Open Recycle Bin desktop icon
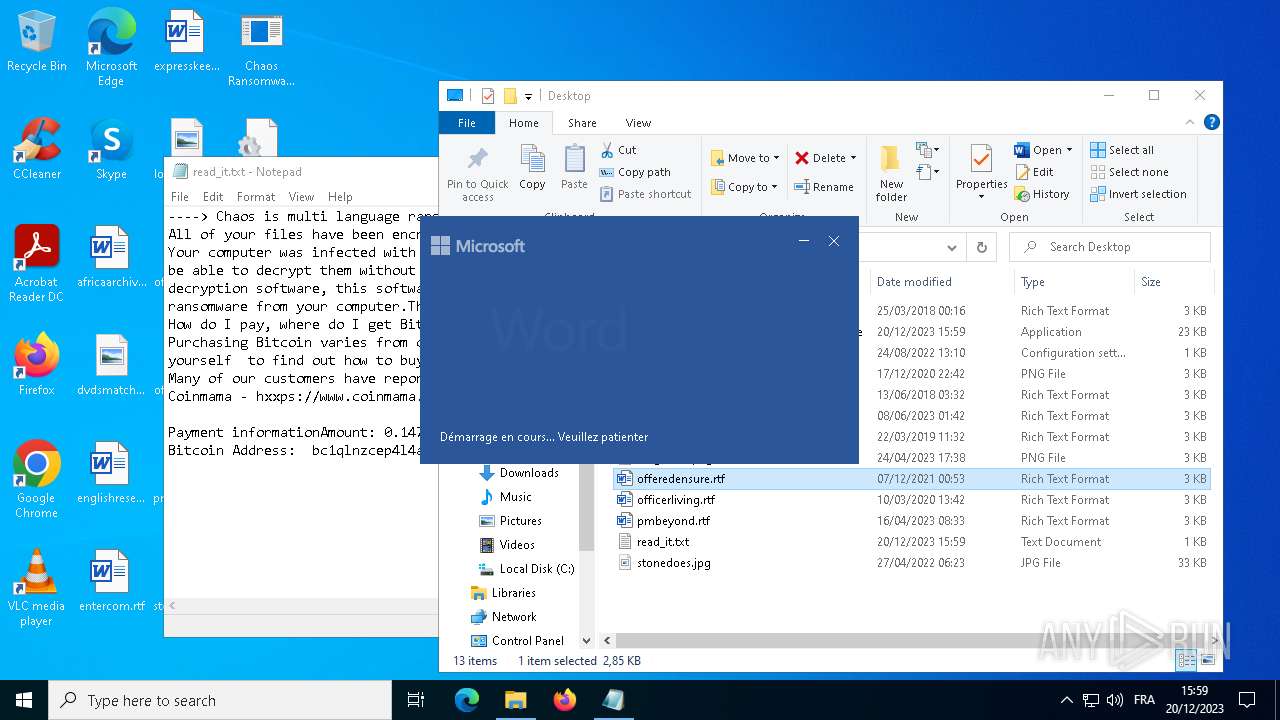Image resolution: width=1280 pixels, height=720 pixels. (37, 42)
